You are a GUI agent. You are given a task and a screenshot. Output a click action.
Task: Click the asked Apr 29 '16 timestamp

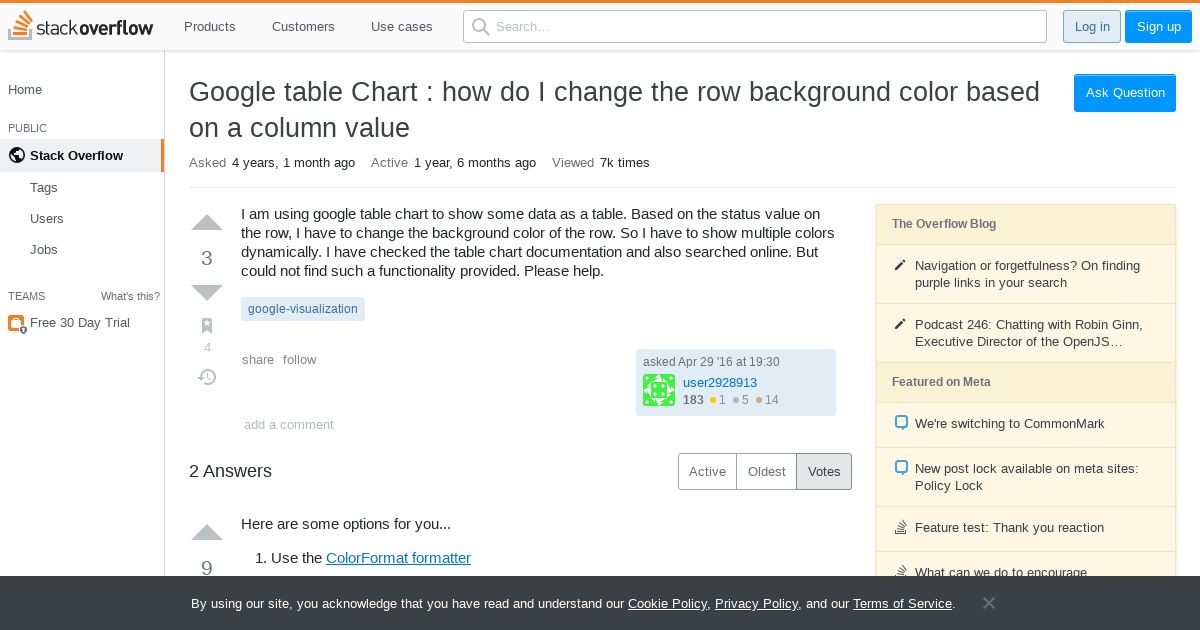[x=711, y=362]
